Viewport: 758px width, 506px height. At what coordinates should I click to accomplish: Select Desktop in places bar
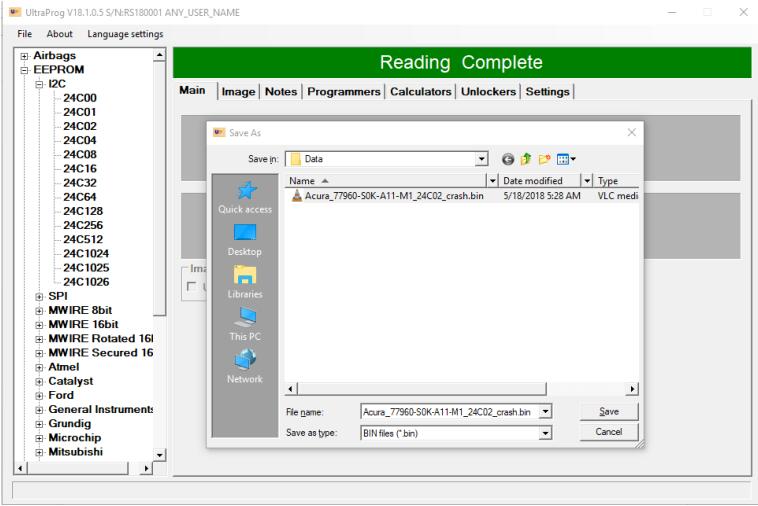coord(245,240)
